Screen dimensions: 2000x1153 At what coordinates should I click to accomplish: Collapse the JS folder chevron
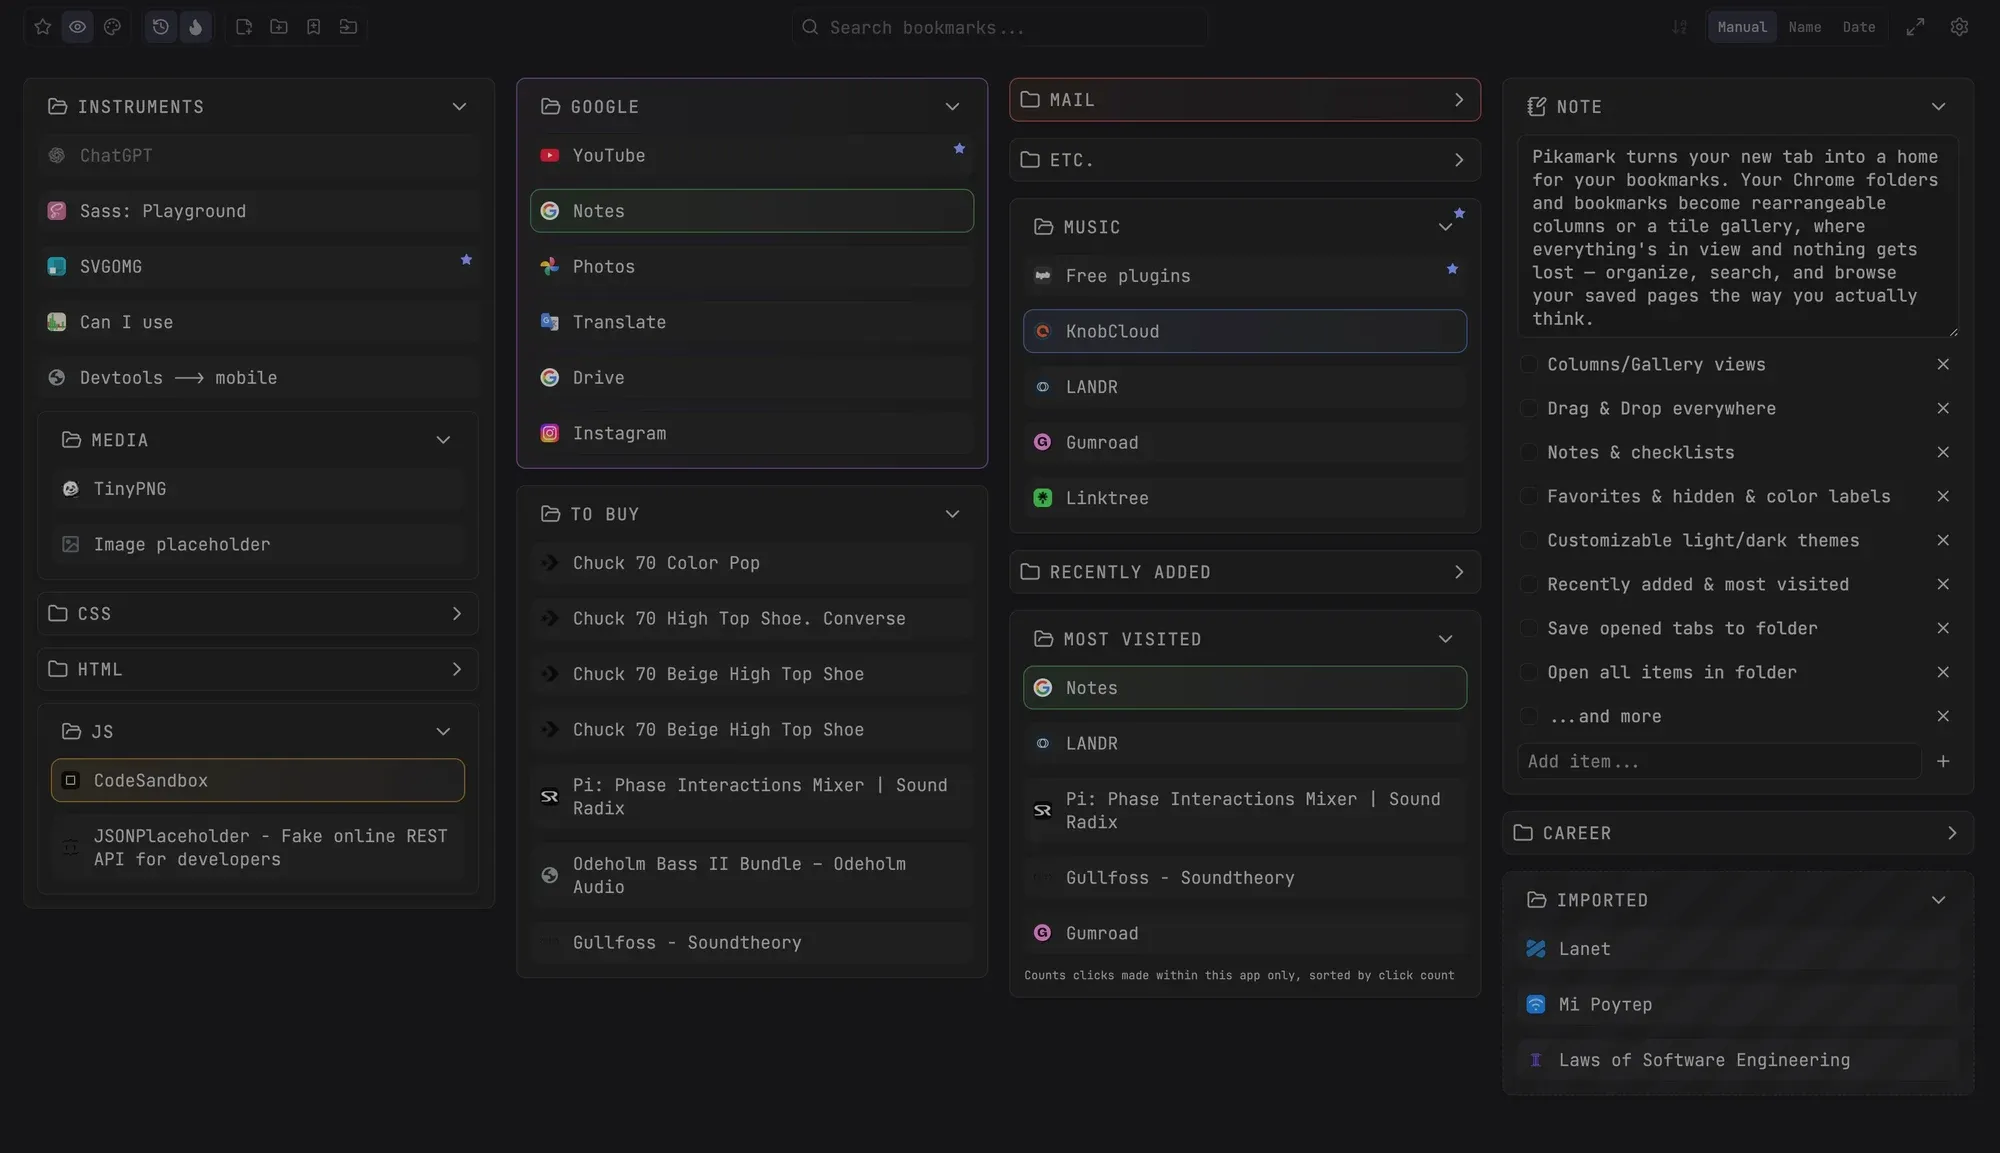(x=443, y=732)
